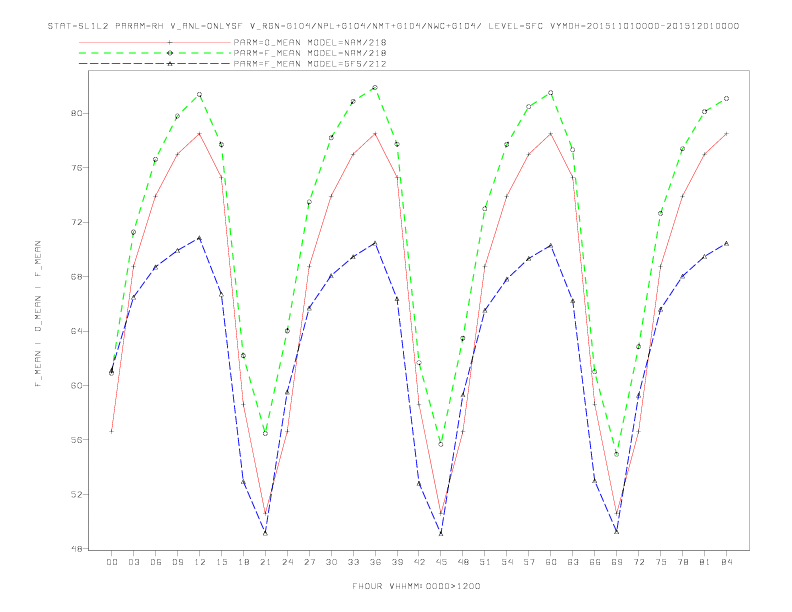Click y-axis tick label 76
The height and width of the screenshot is (612, 792).
tap(76, 168)
